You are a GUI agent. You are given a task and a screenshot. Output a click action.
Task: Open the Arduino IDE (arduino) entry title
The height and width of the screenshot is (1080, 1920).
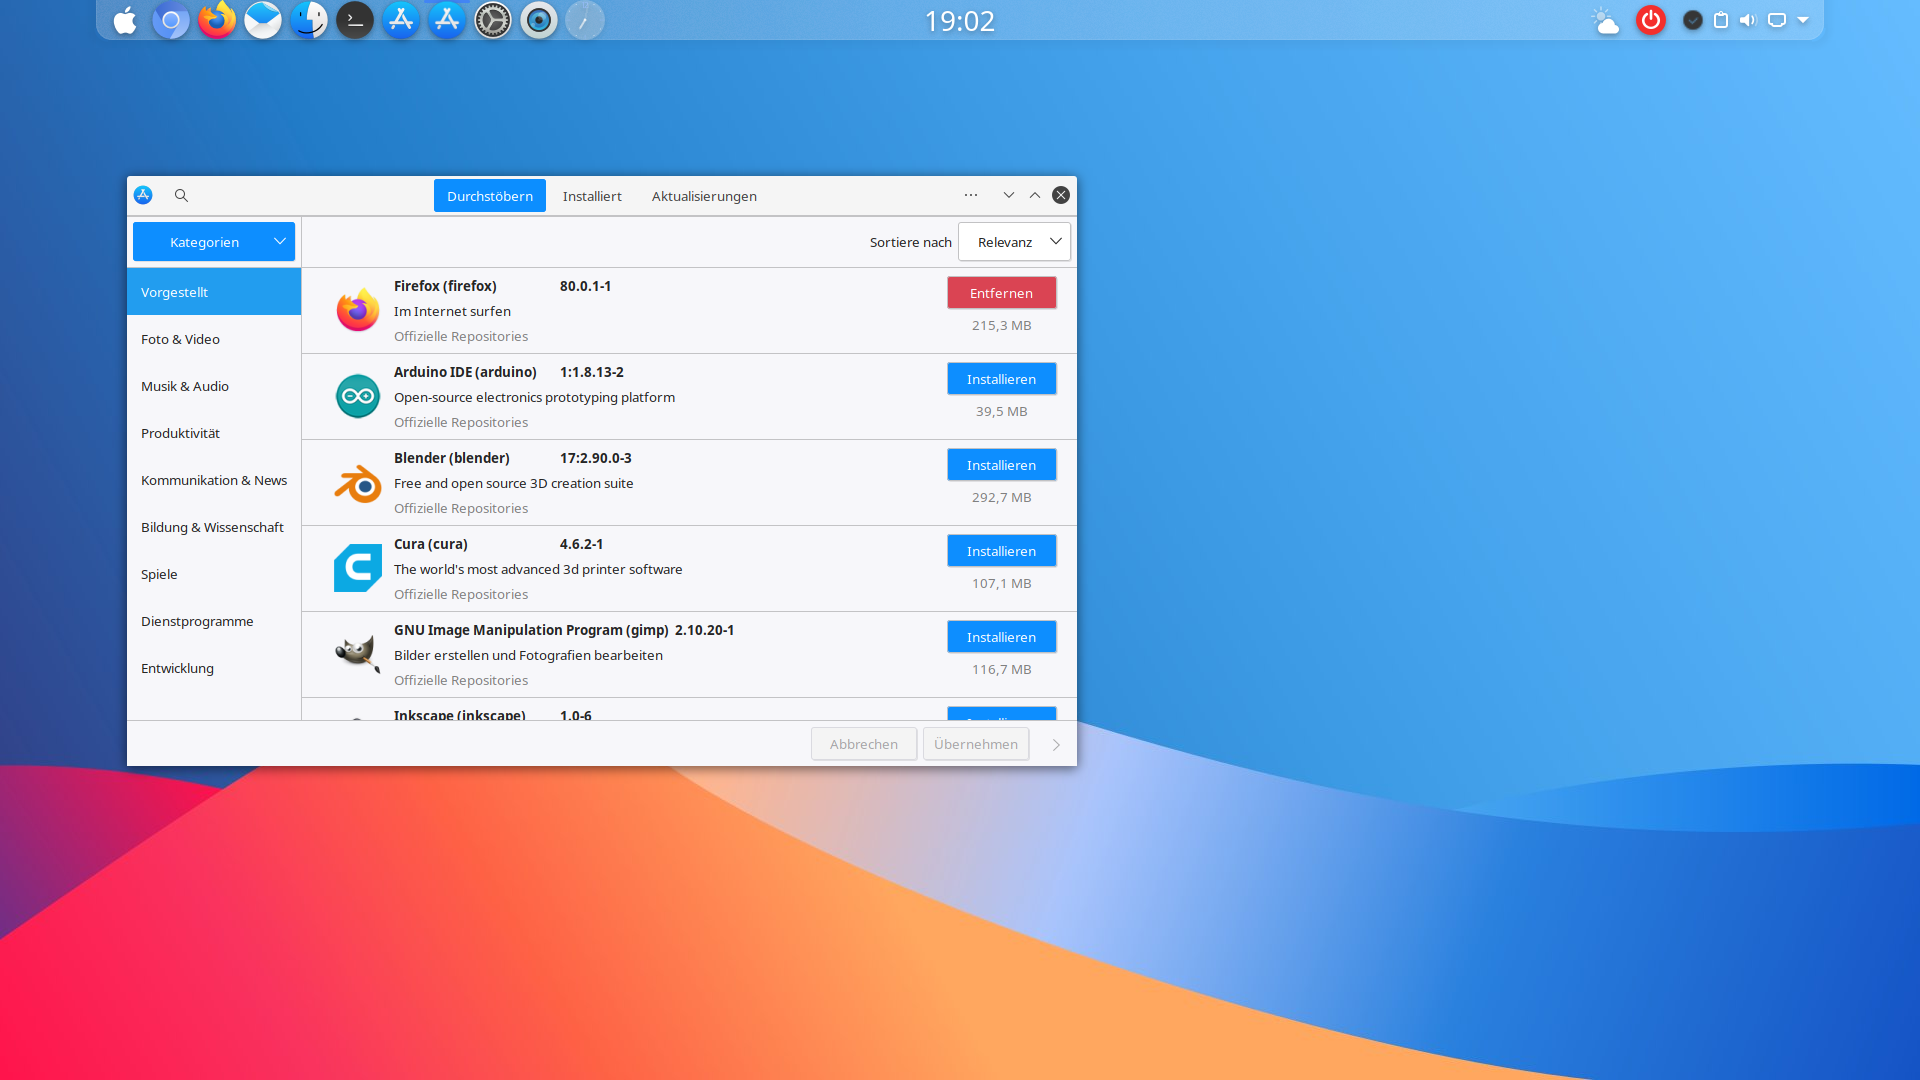[465, 372]
